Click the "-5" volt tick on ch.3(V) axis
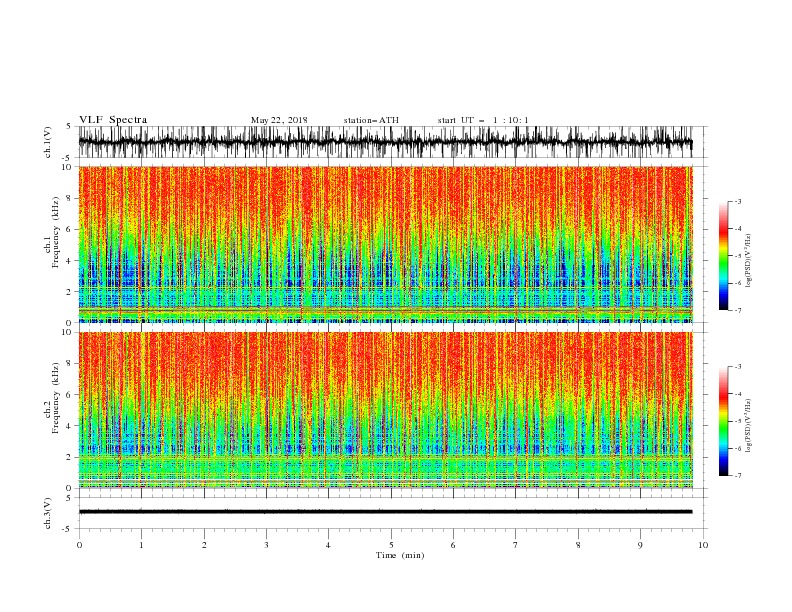The width and height of the screenshot is (792, 612). point(68,529)
